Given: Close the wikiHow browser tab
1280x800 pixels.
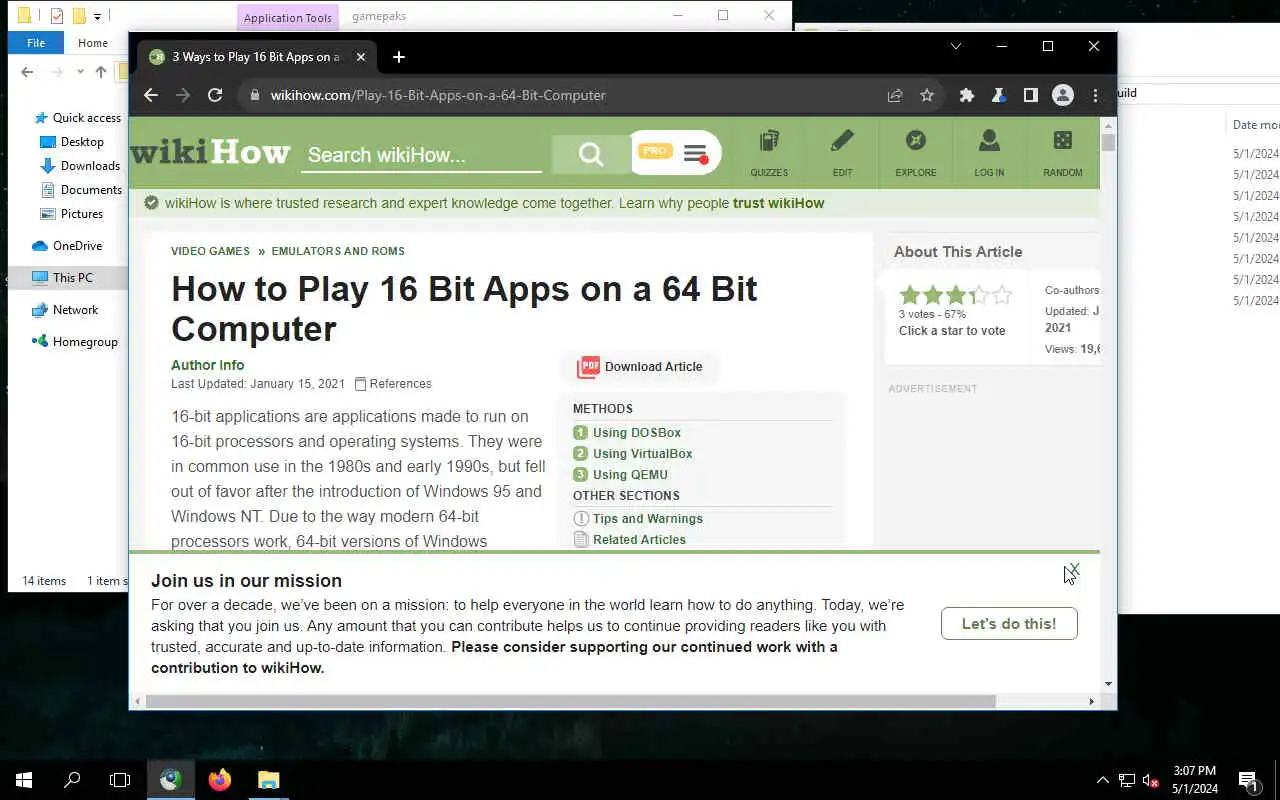Looking at the screenshot, I should (x=361, y=57).
